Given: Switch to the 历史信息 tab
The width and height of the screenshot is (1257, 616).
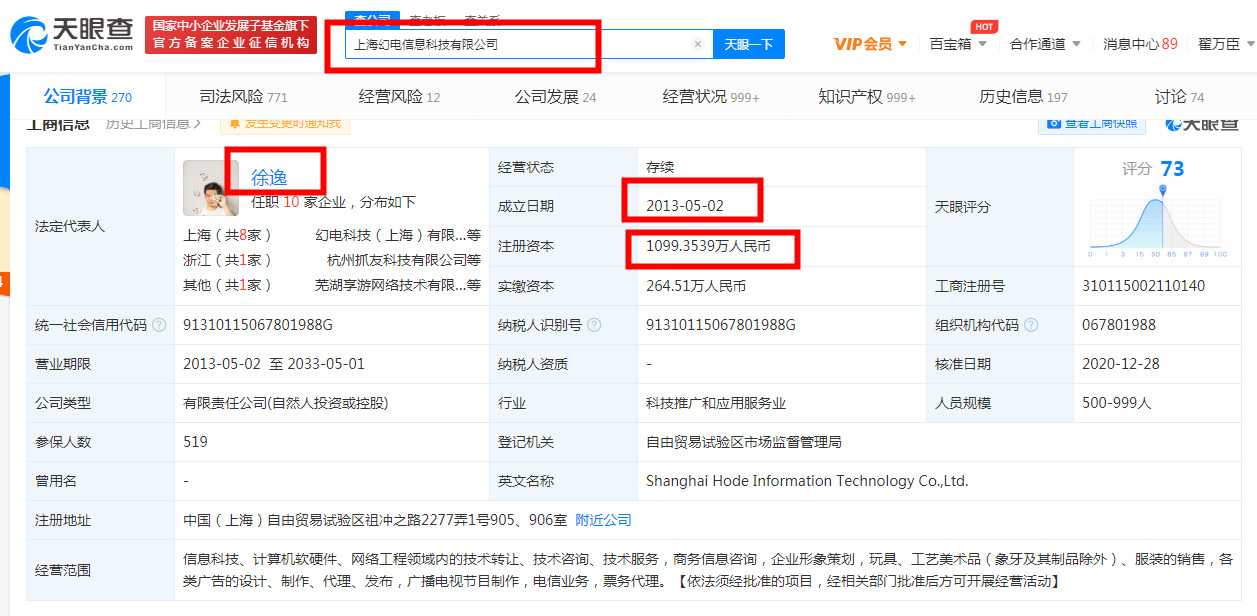Looking at the screenshot, I should 1023,97.
